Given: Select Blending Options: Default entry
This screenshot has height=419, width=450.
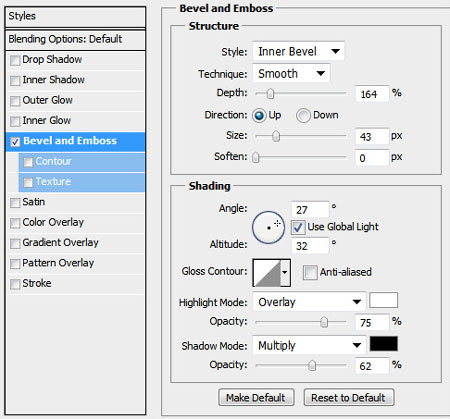Looking at the screenshot, I should click(x=75, y=39).
